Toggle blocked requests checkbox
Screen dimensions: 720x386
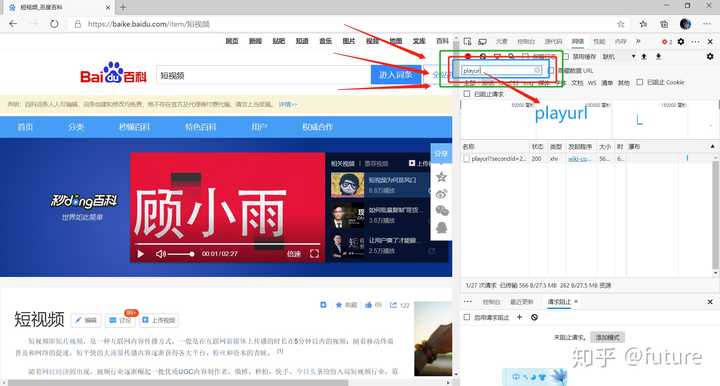(467, 94)
